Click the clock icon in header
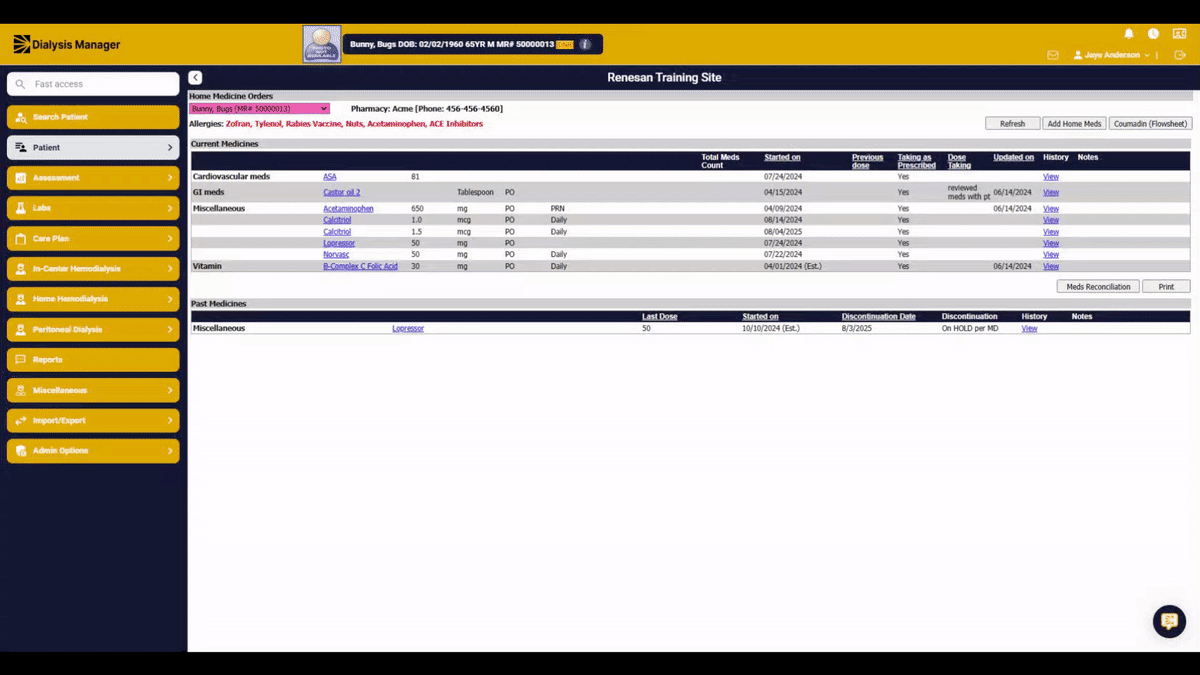The width and height of the screenshot is (1200, 675). (1153, 34)
